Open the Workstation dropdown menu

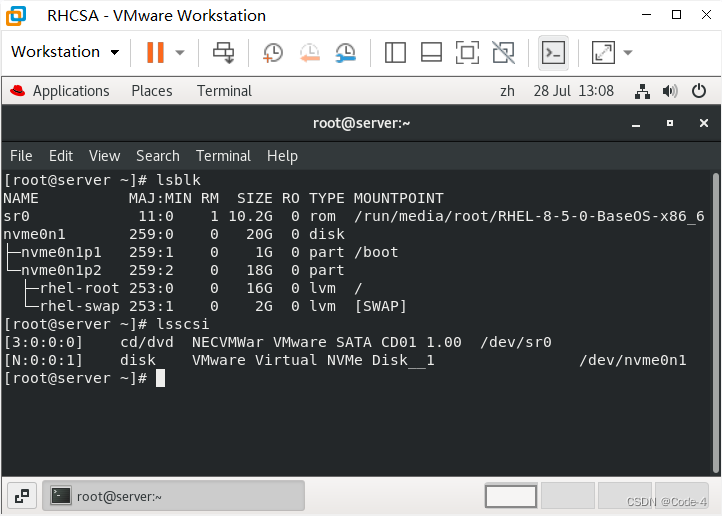[x=65, y=52]
